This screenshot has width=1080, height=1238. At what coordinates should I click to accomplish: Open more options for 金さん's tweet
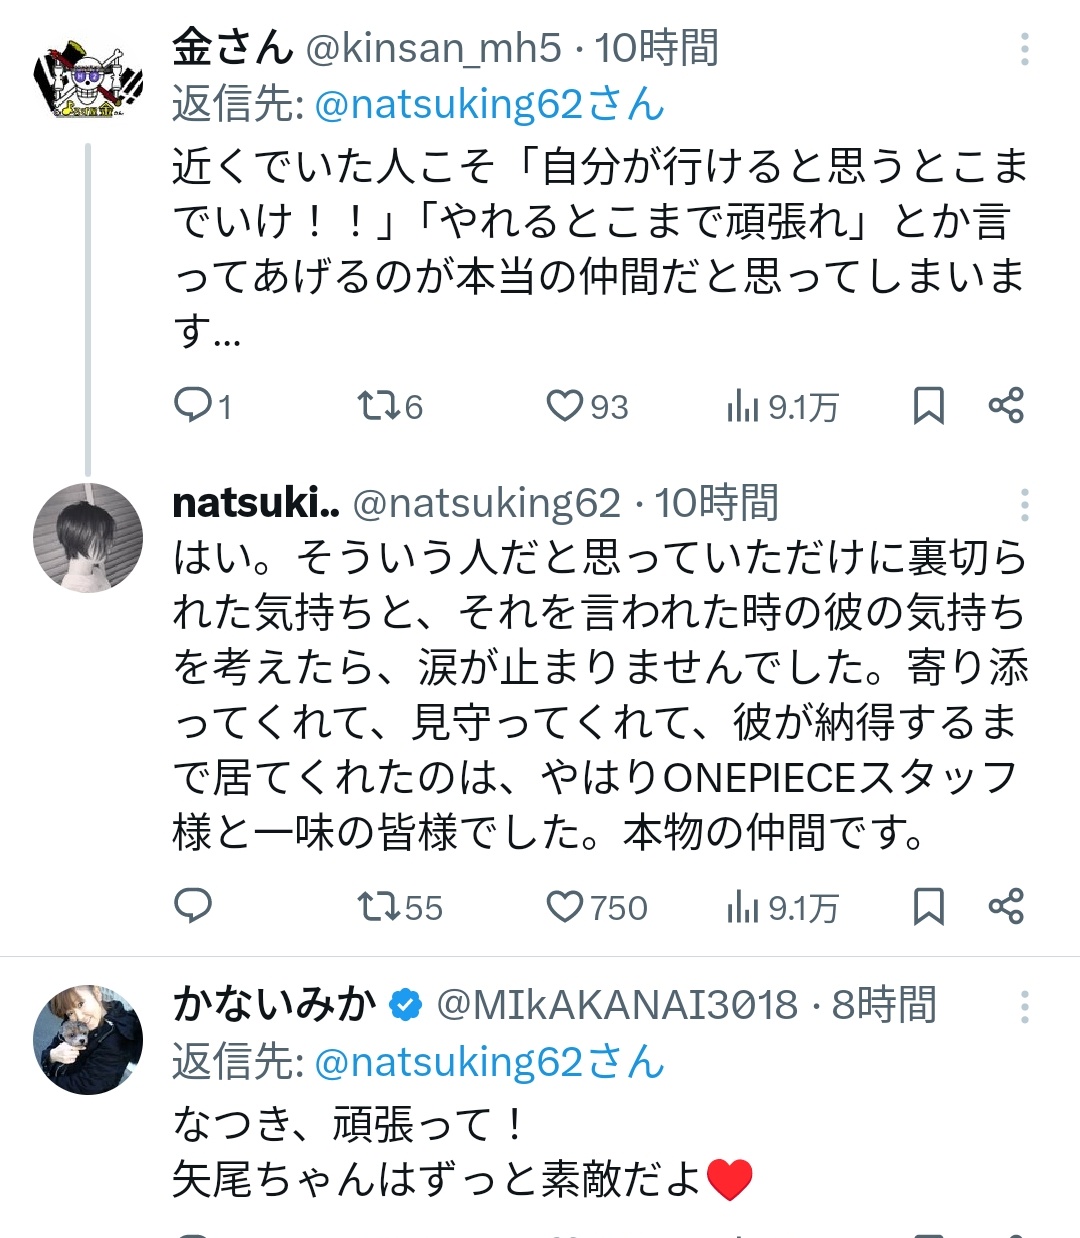click(1024, 48)
